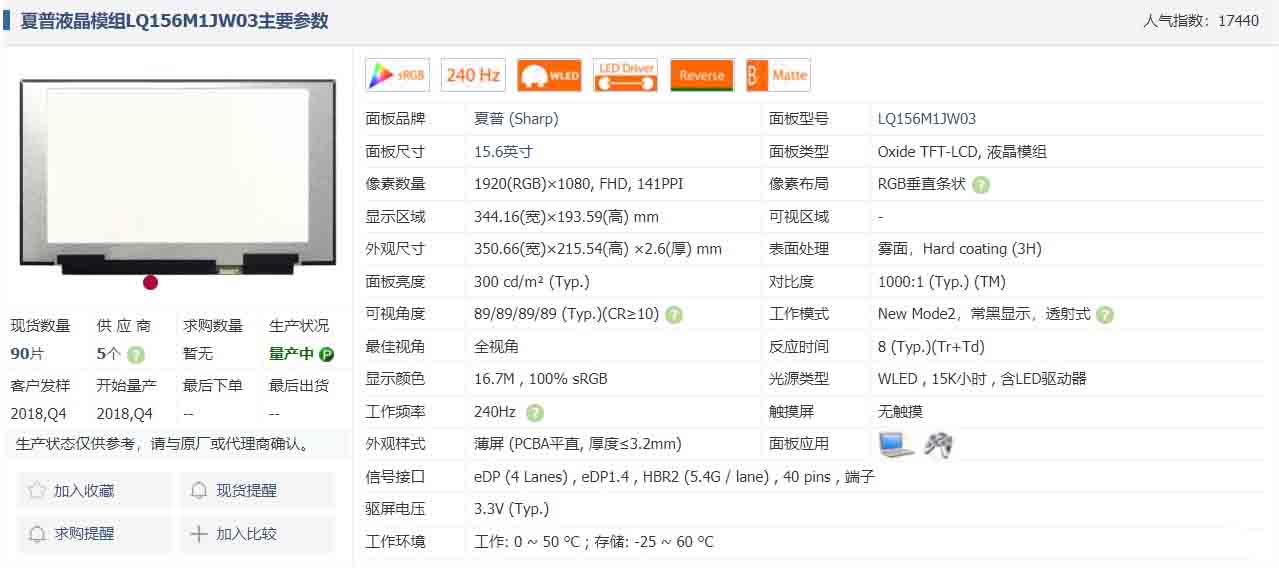
Task: Click the 3.3V (Typ.) drive voltage value
Action: [x=512, y=509]
